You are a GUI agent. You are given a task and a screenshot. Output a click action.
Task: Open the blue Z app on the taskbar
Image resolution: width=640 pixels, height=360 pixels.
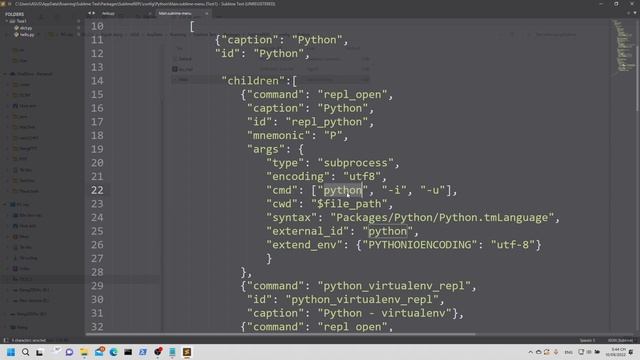point(143,352)
